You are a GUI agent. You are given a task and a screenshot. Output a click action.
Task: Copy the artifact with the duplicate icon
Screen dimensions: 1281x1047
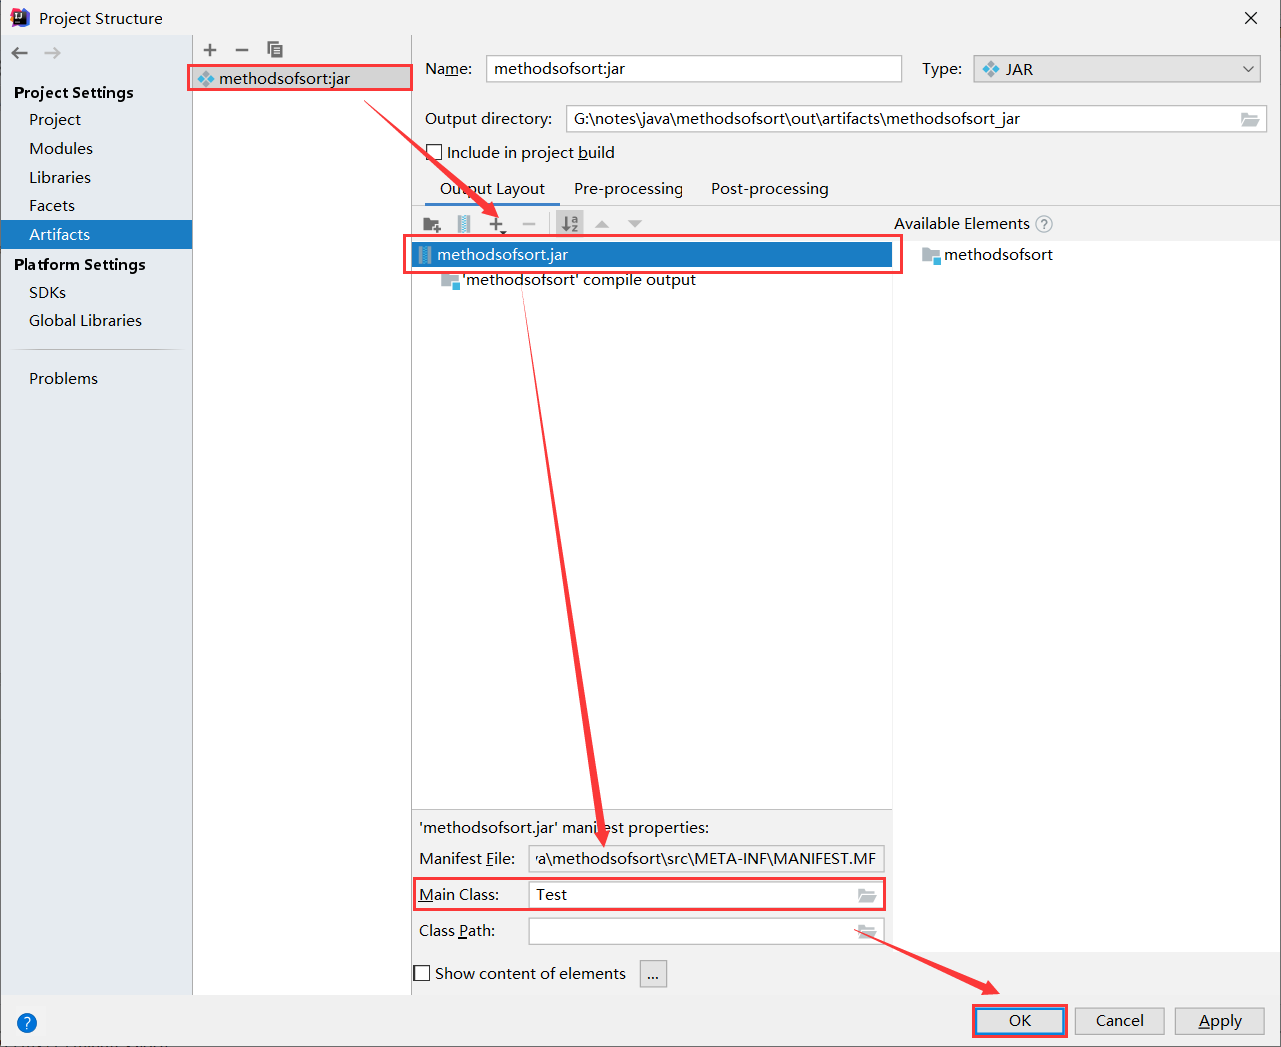click(x=274, y=49)
